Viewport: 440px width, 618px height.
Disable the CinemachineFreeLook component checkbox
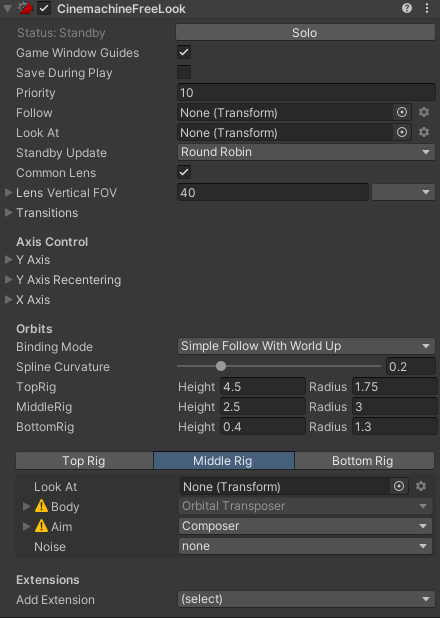point(44,8)
